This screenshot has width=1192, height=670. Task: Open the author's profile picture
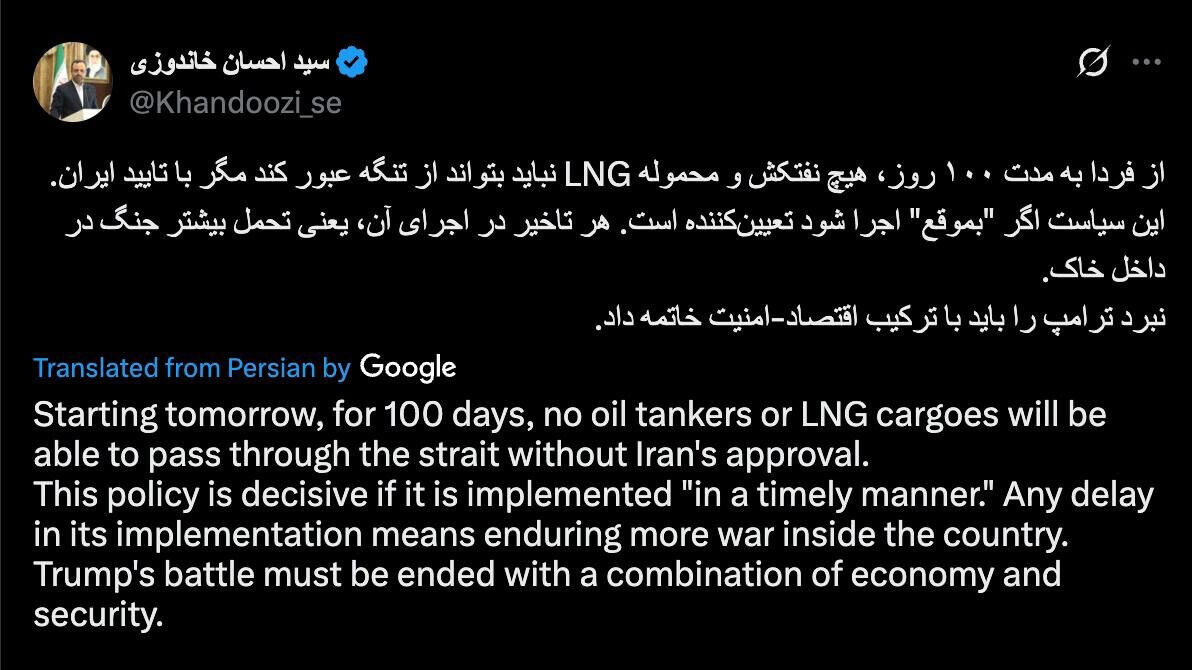[x=73, y=81]
